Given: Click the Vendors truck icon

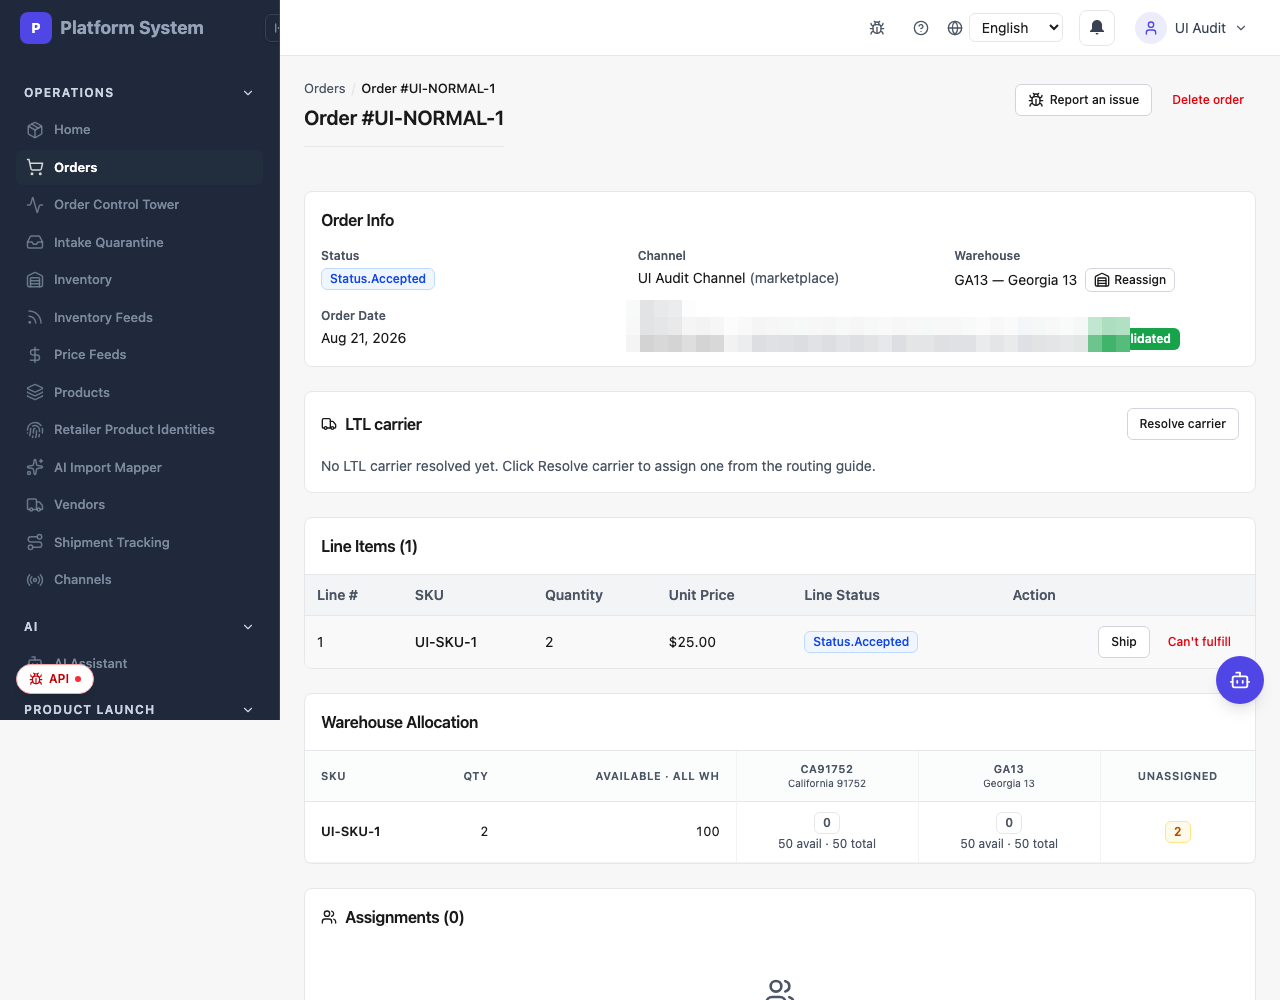Looking at the screenshot, I should (x=35, y=505).
